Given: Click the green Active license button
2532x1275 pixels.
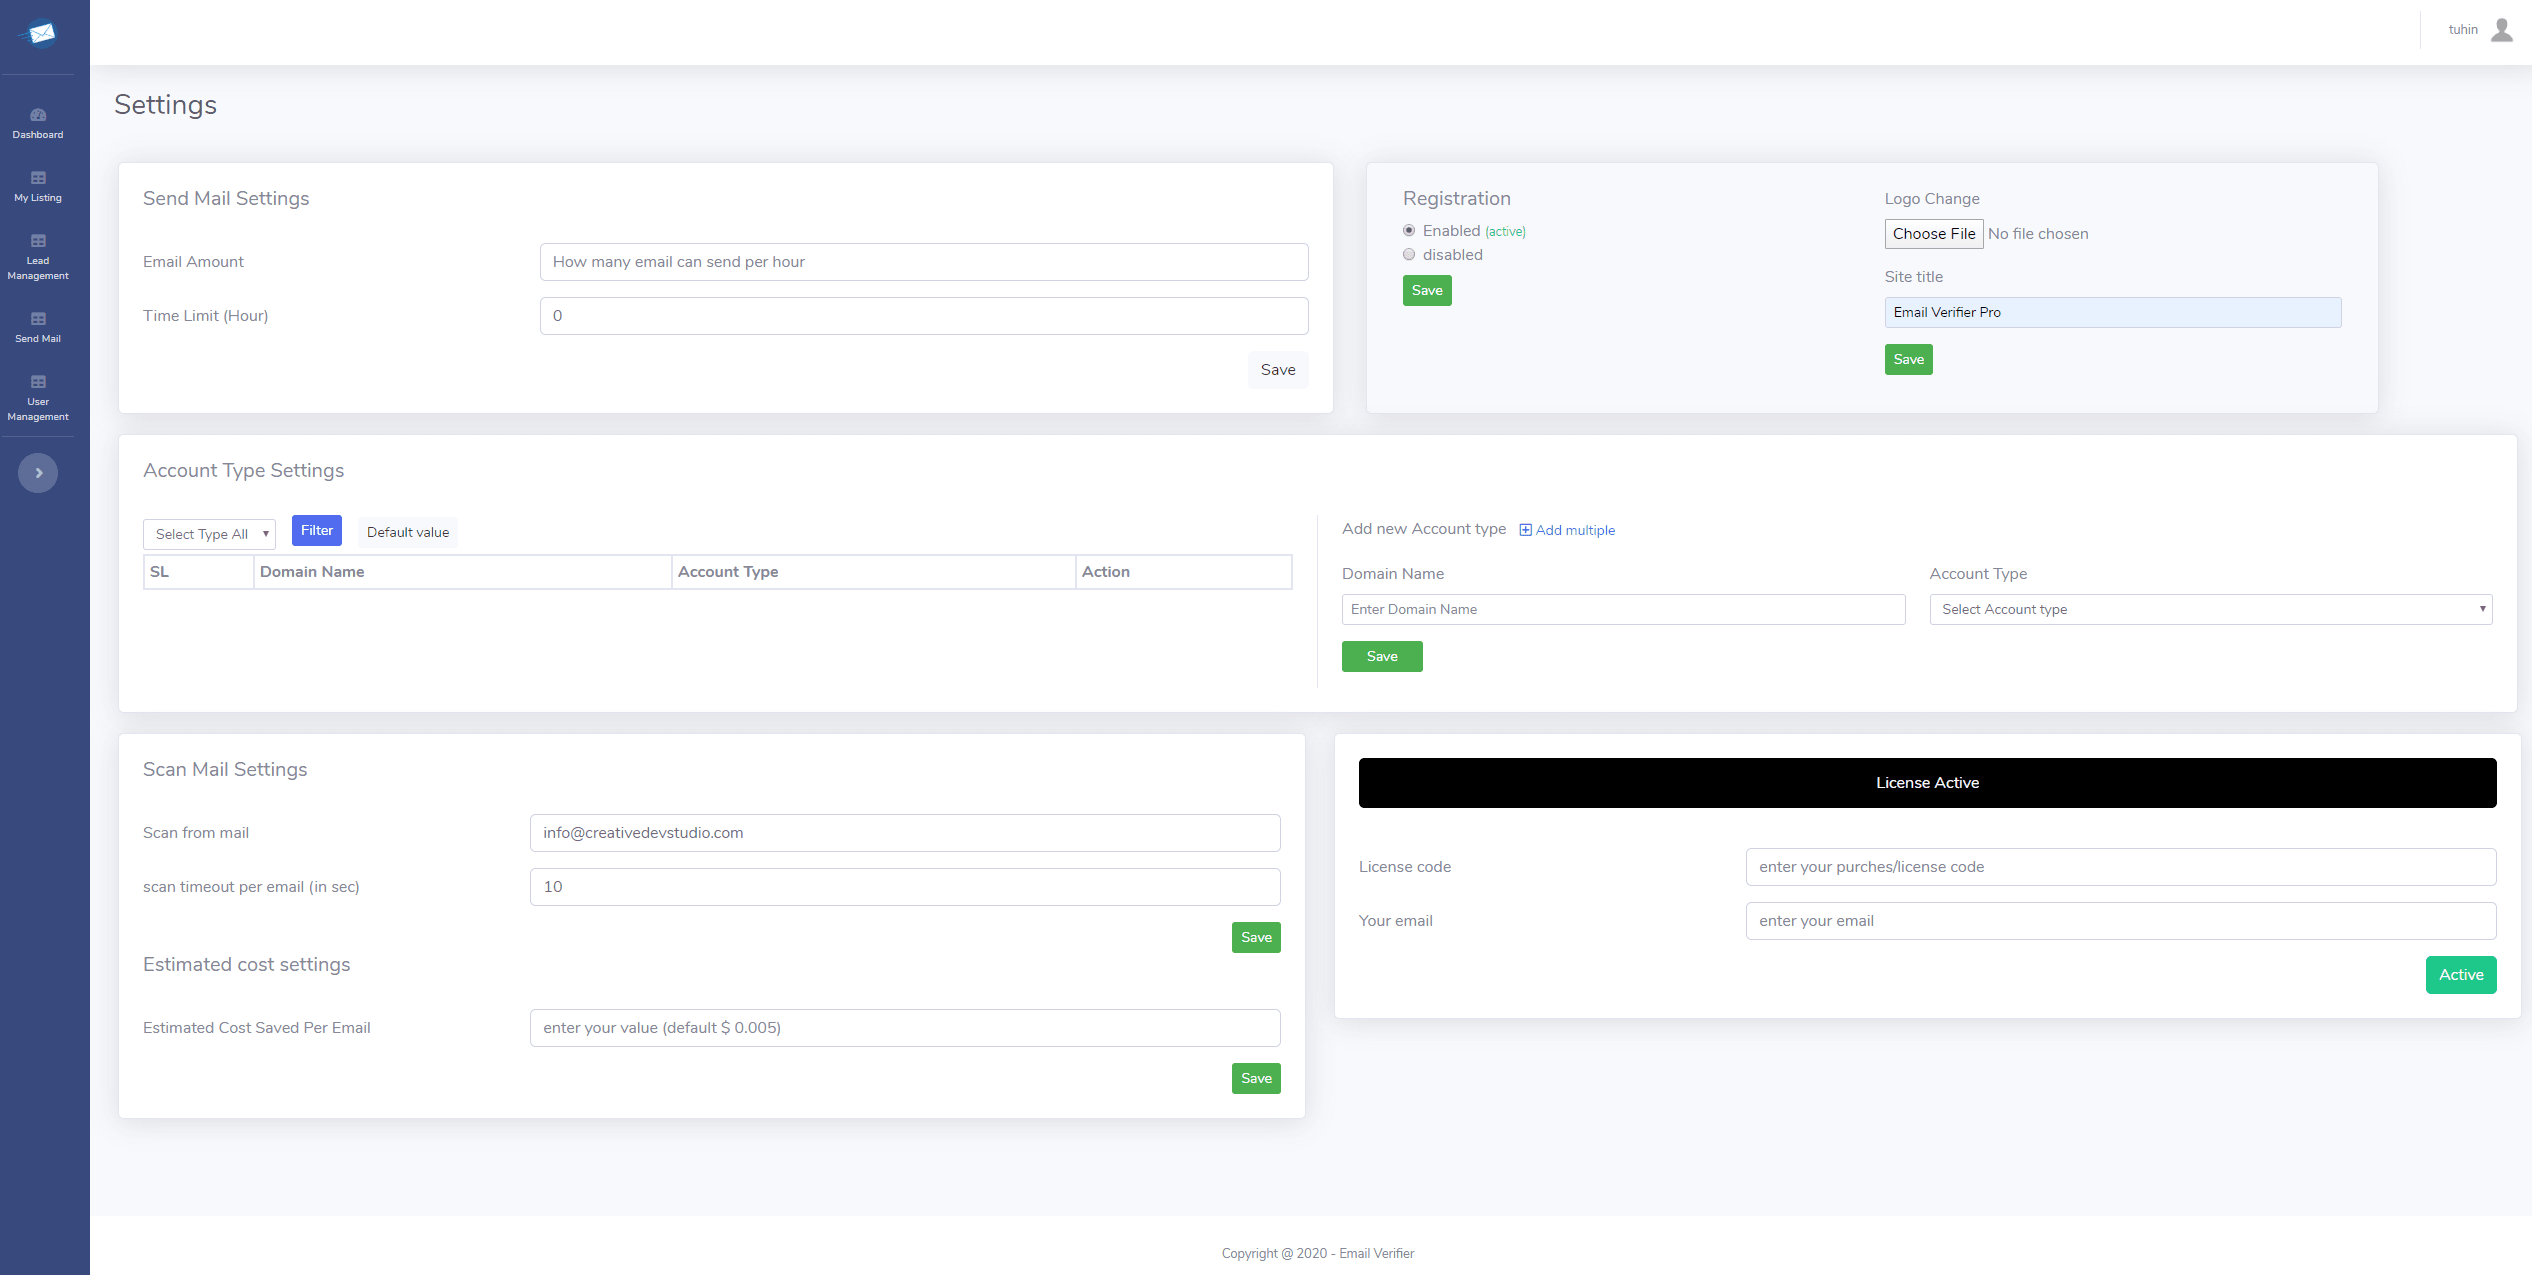Looking at the screenshot, I should pyautogui.click(x=2460, y=975).
